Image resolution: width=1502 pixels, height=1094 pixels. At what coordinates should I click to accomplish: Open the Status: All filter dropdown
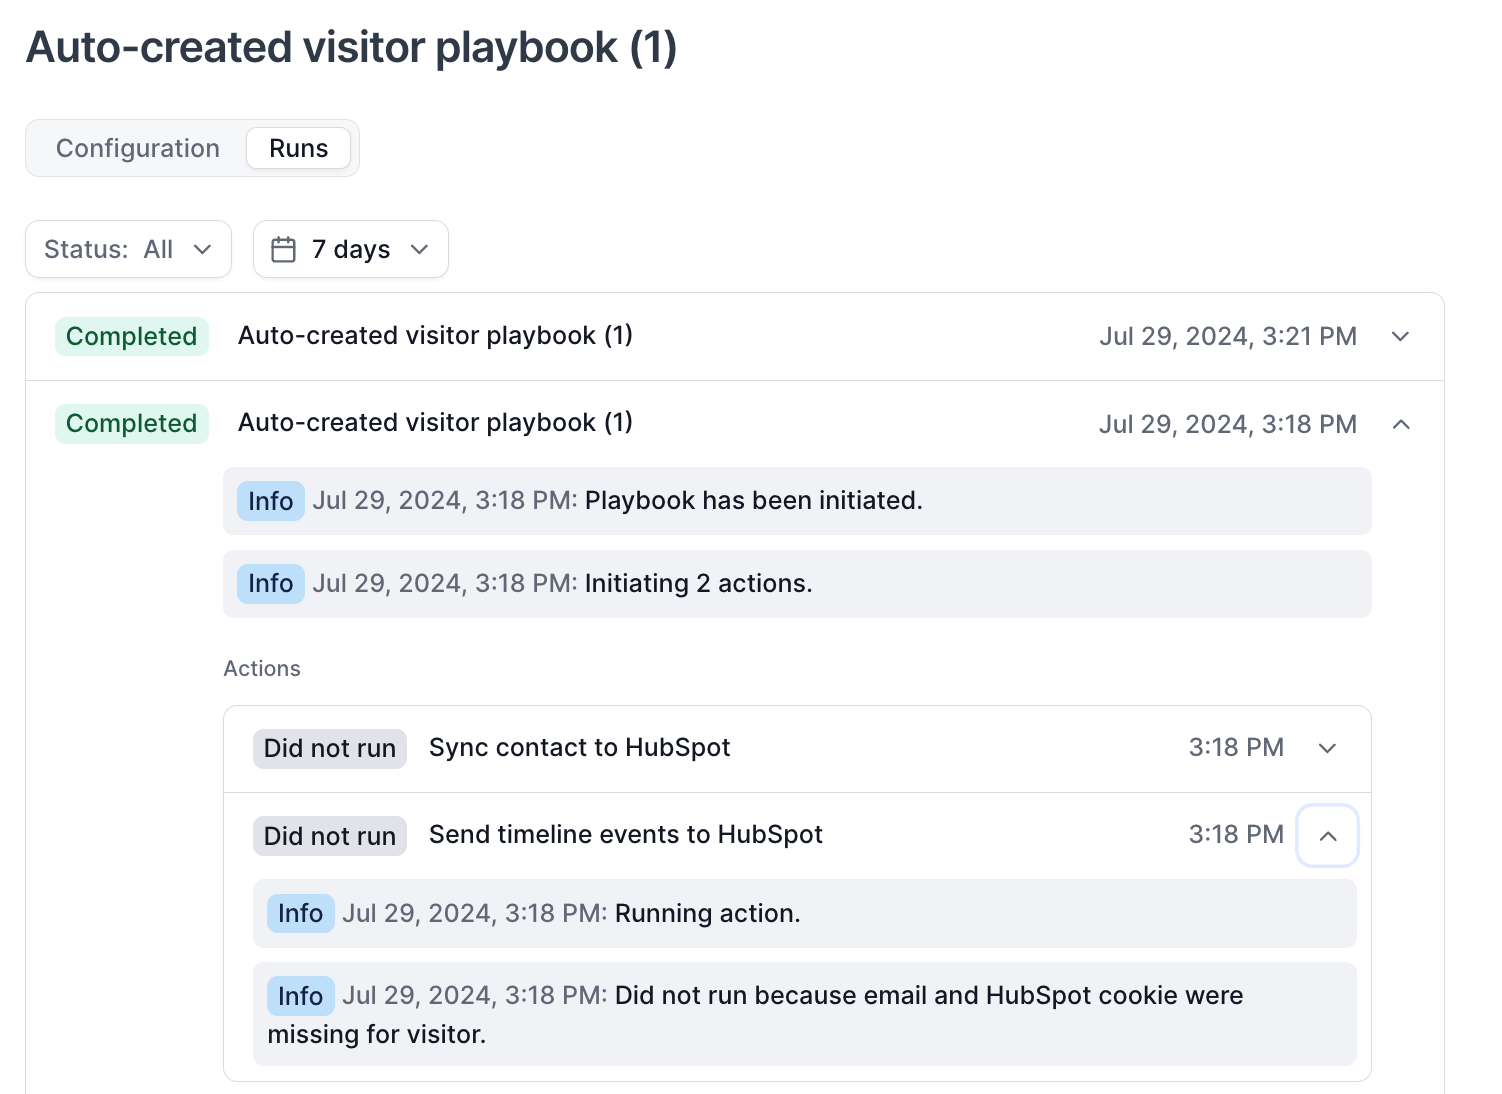tap(128, 249)
